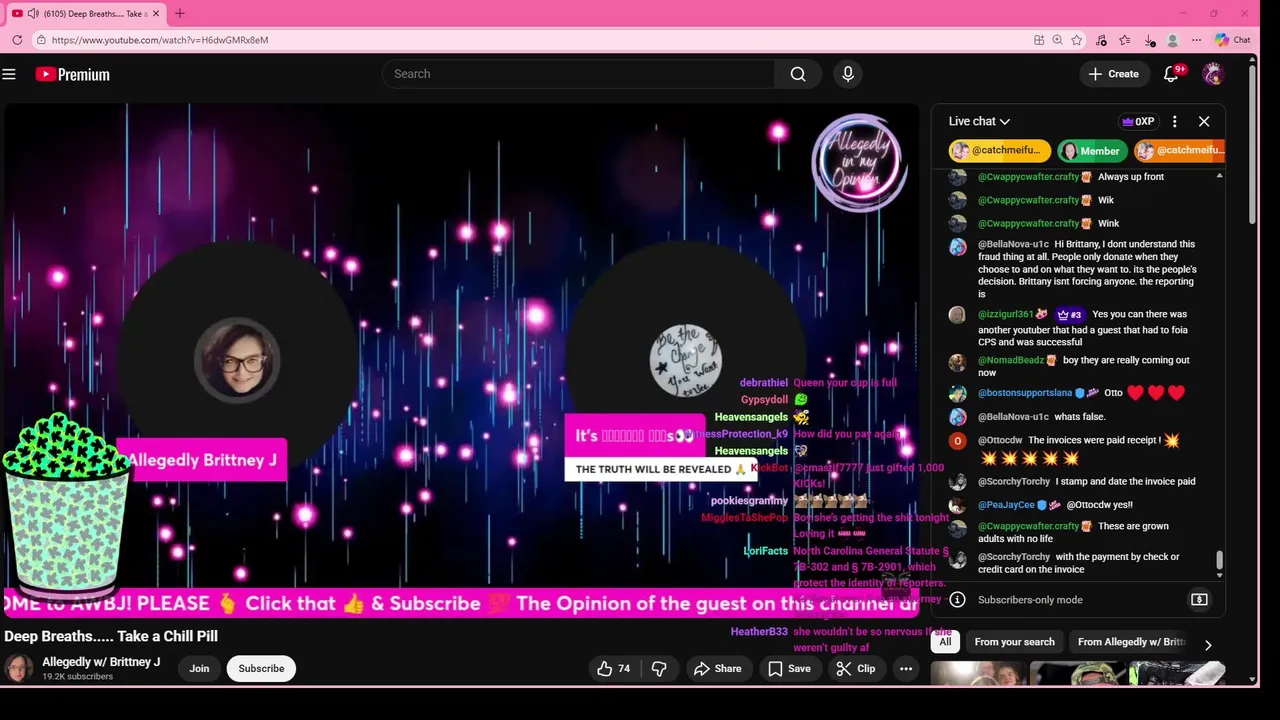Click the browser address bar URL

pyautogui.click(x=160, y=40)
